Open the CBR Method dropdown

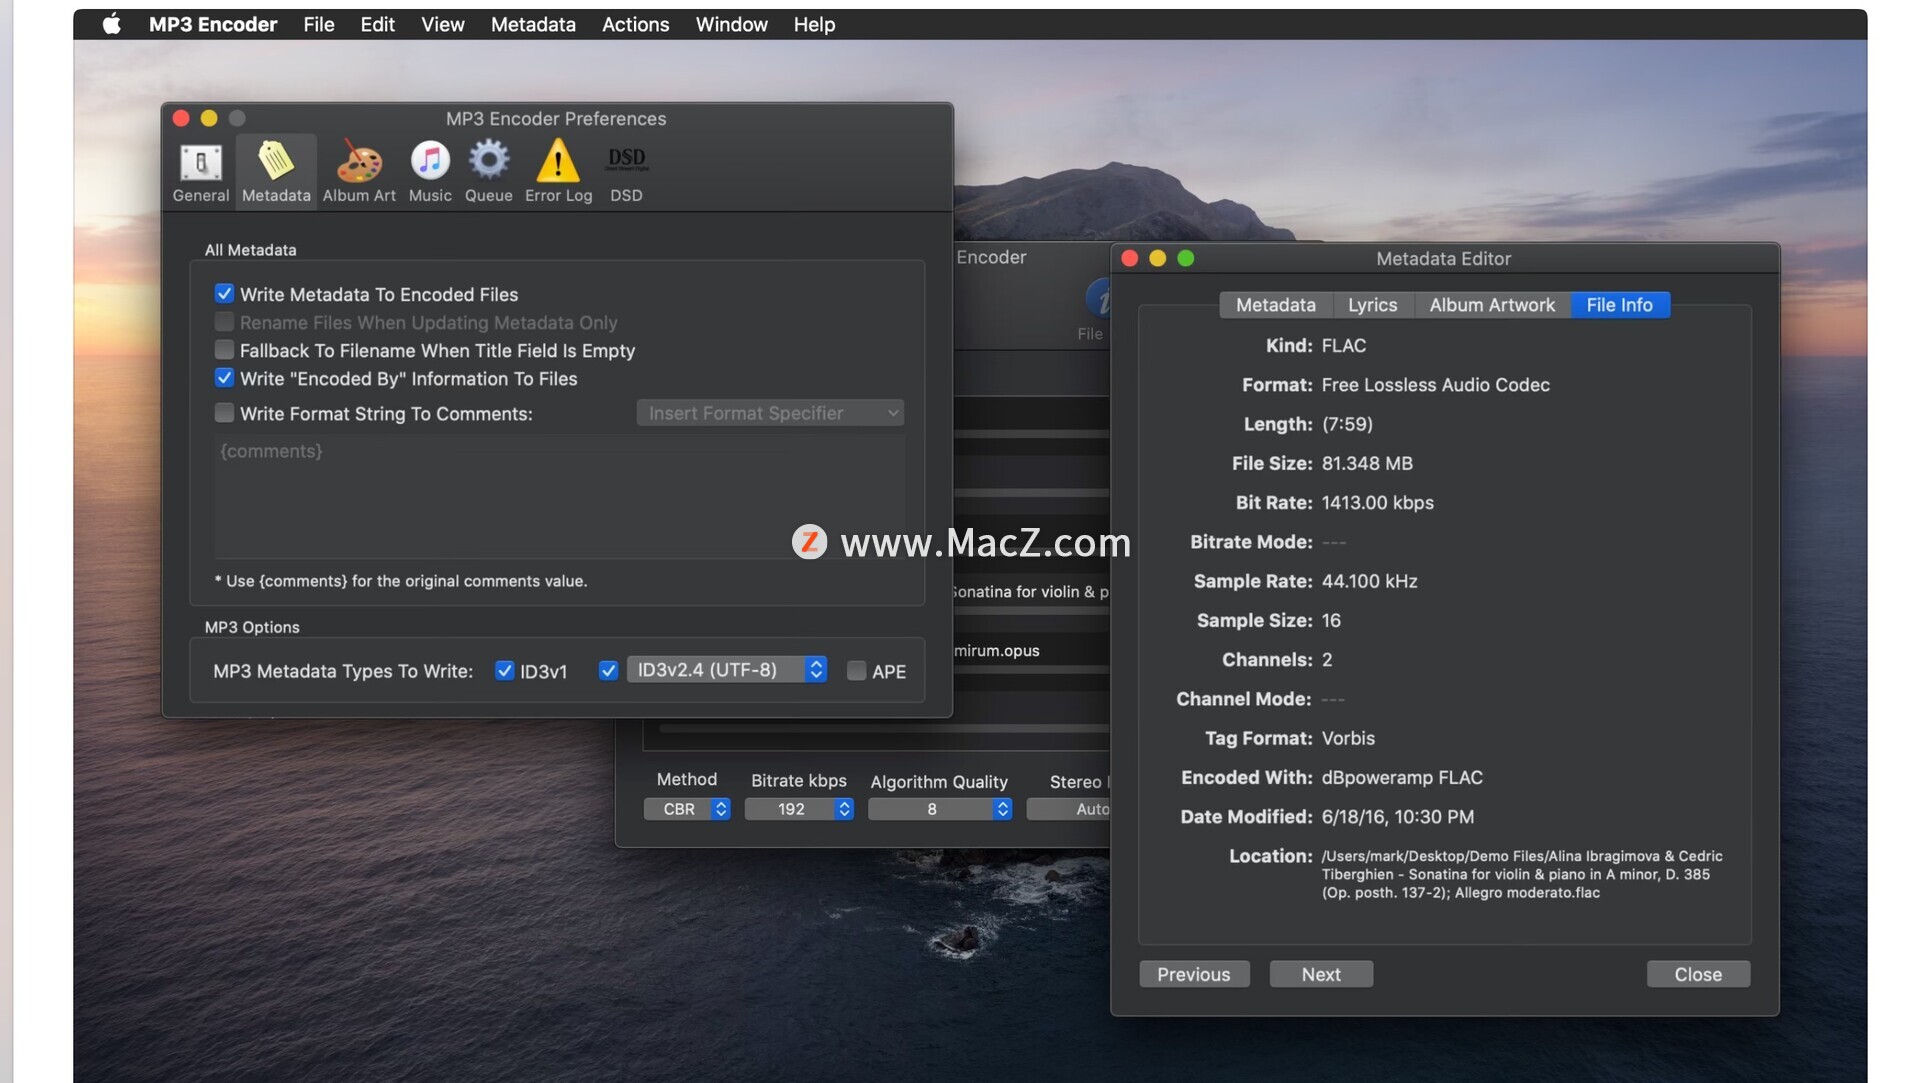click(687, 809)
